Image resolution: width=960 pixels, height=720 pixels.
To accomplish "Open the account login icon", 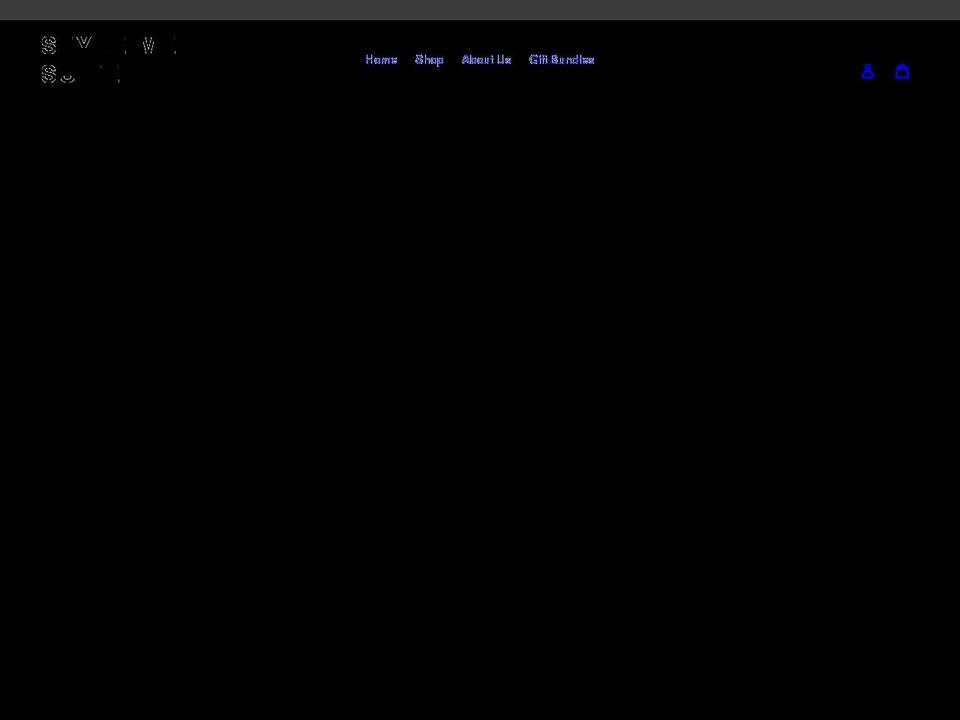I will tap(867, 72).
